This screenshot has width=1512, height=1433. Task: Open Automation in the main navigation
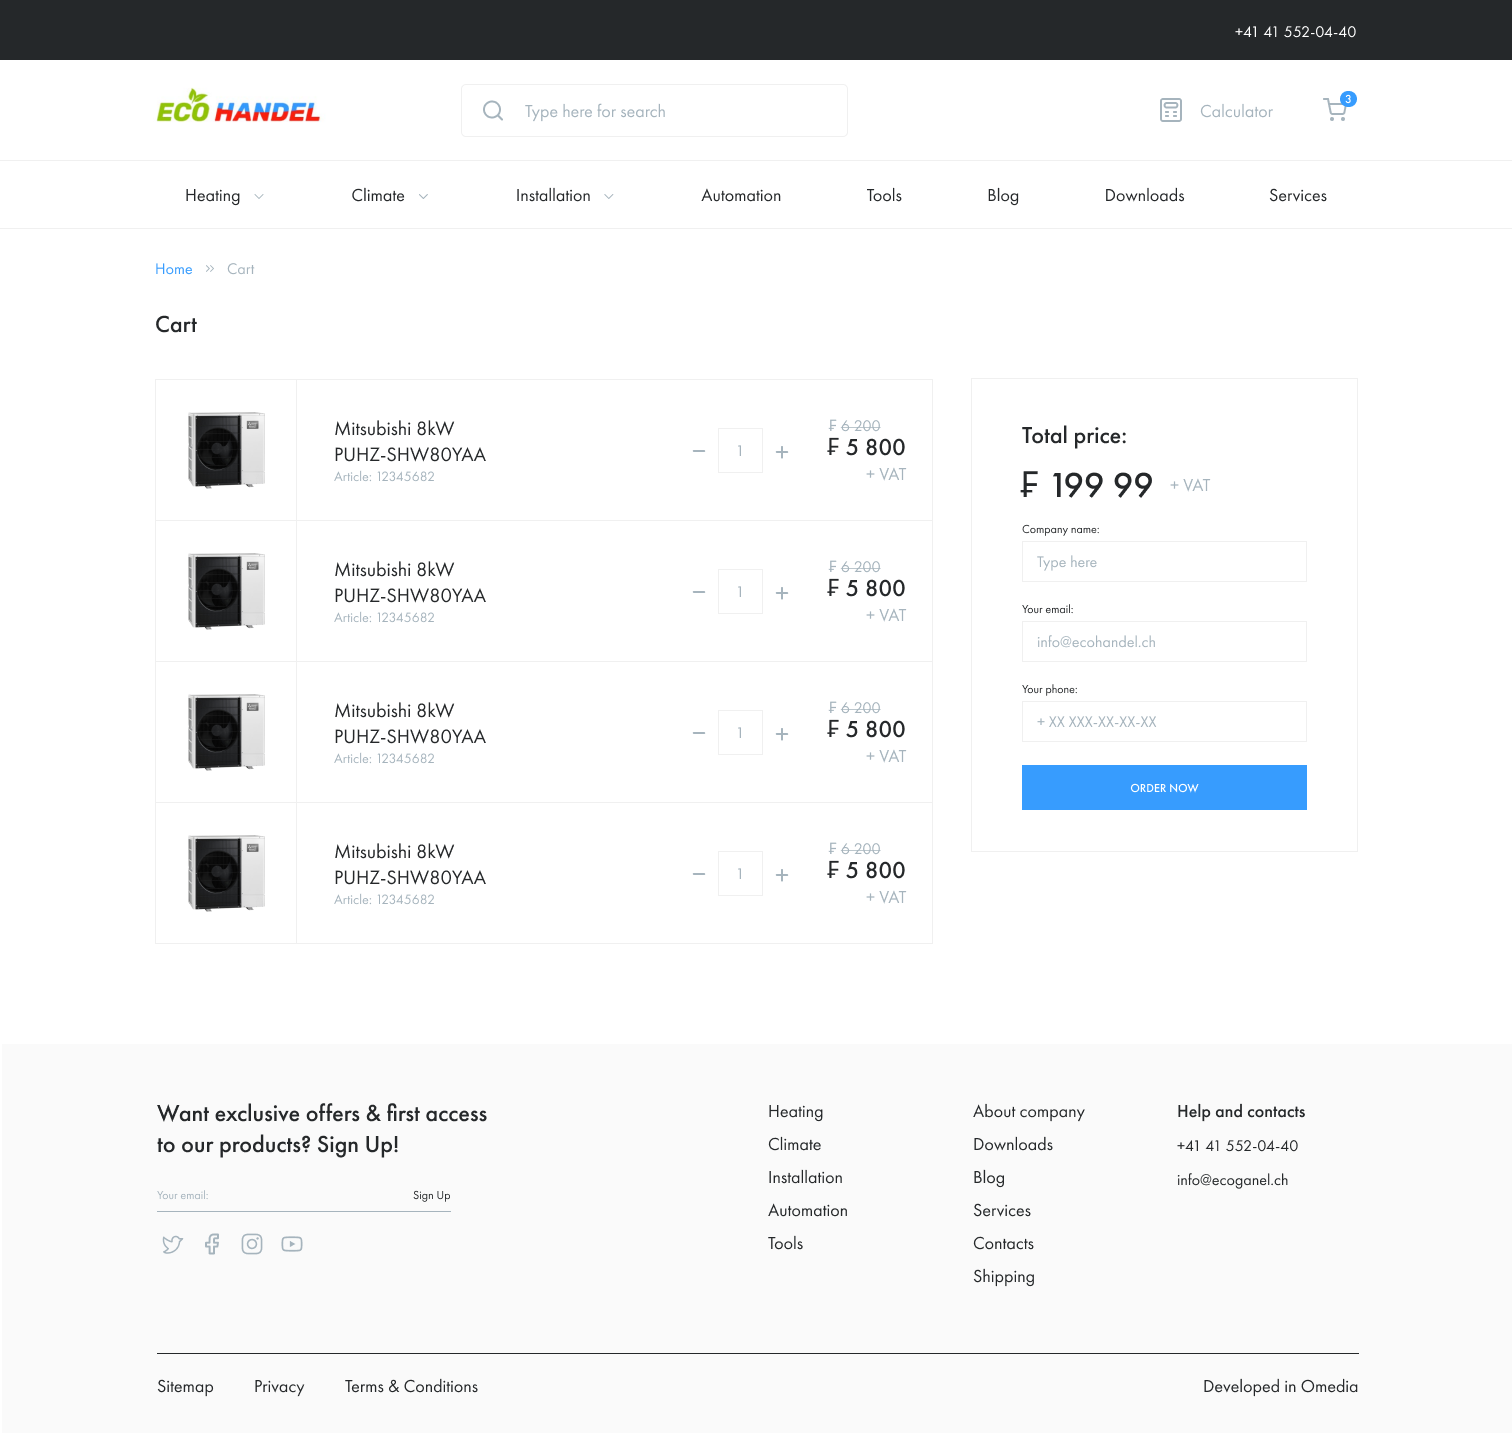point(741,196)
